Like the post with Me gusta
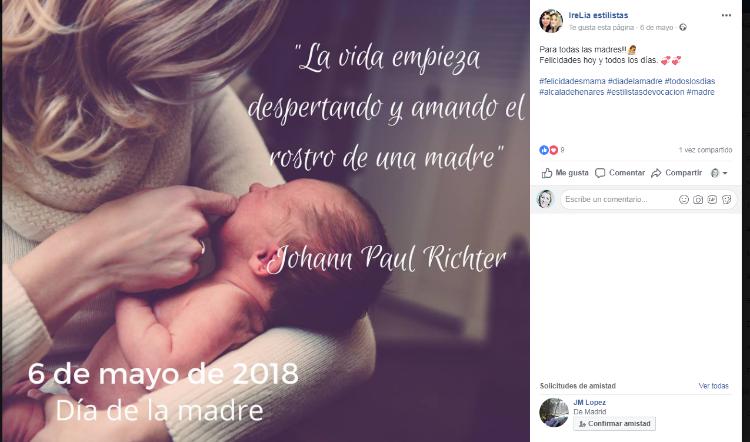Image resolution: width=750 pixels, height=442 pixels. tap(565, 173)
